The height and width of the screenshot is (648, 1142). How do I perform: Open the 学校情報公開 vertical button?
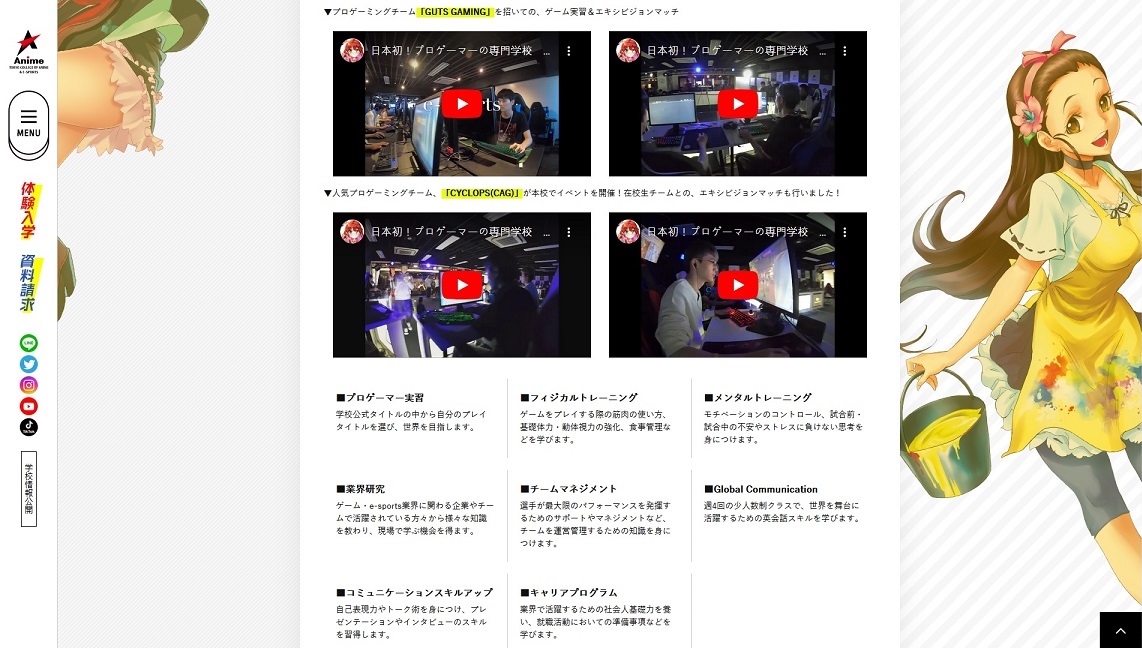[29, 489]
